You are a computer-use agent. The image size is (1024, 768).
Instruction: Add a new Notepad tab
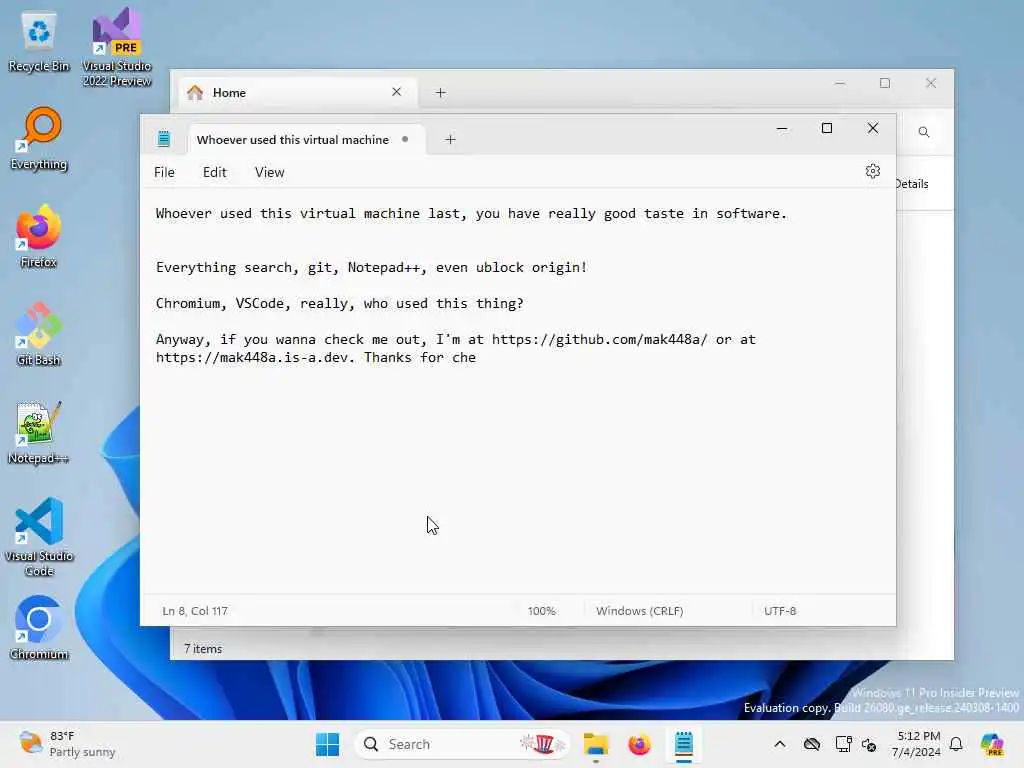click(x=450, y=139)
